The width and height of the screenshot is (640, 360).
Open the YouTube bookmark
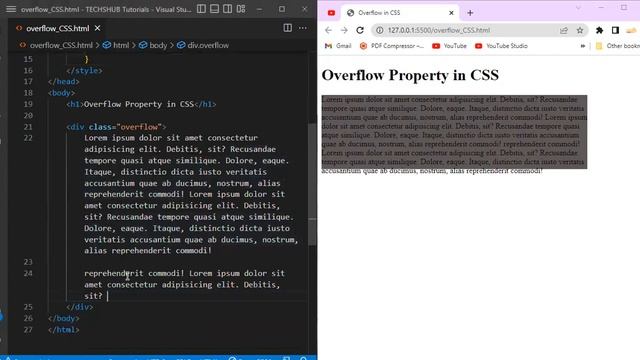click(x=449, y=46)
